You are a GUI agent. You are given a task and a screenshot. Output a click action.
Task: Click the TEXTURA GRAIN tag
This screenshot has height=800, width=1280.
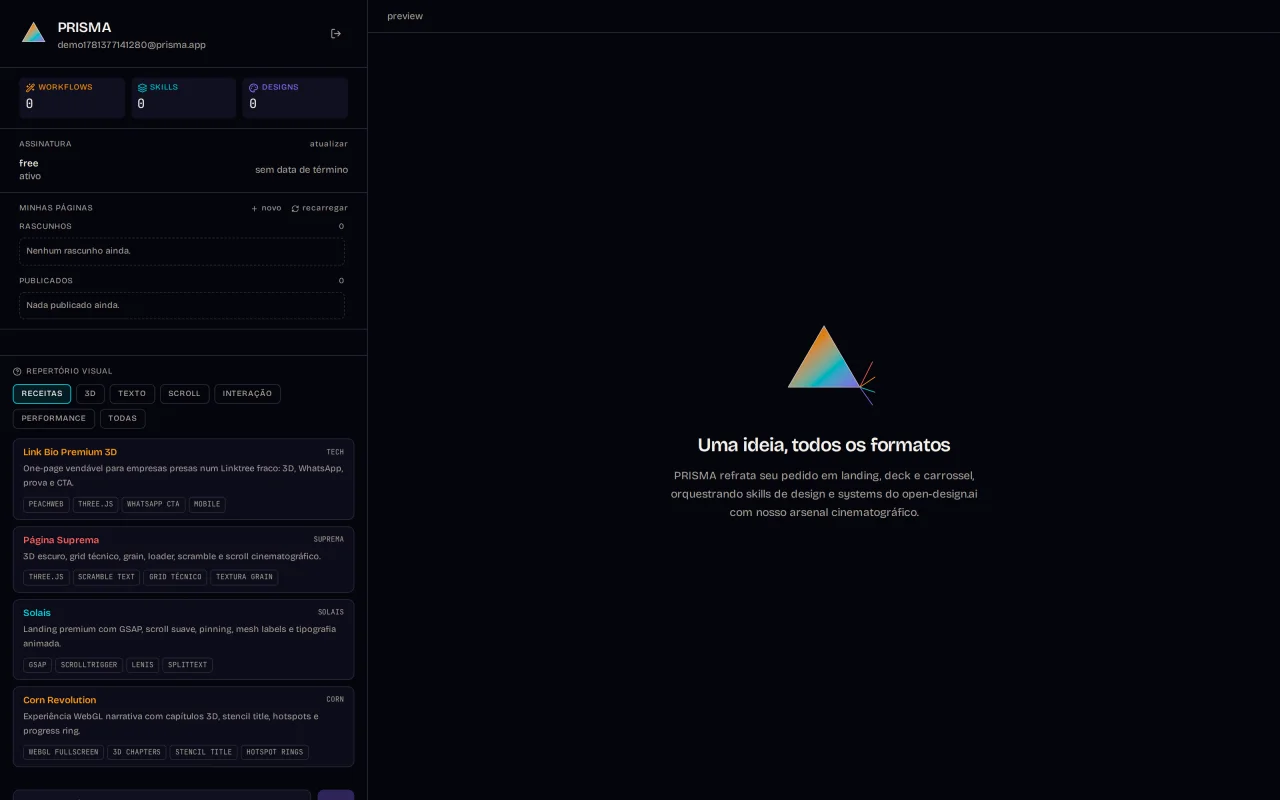point(244,577)
